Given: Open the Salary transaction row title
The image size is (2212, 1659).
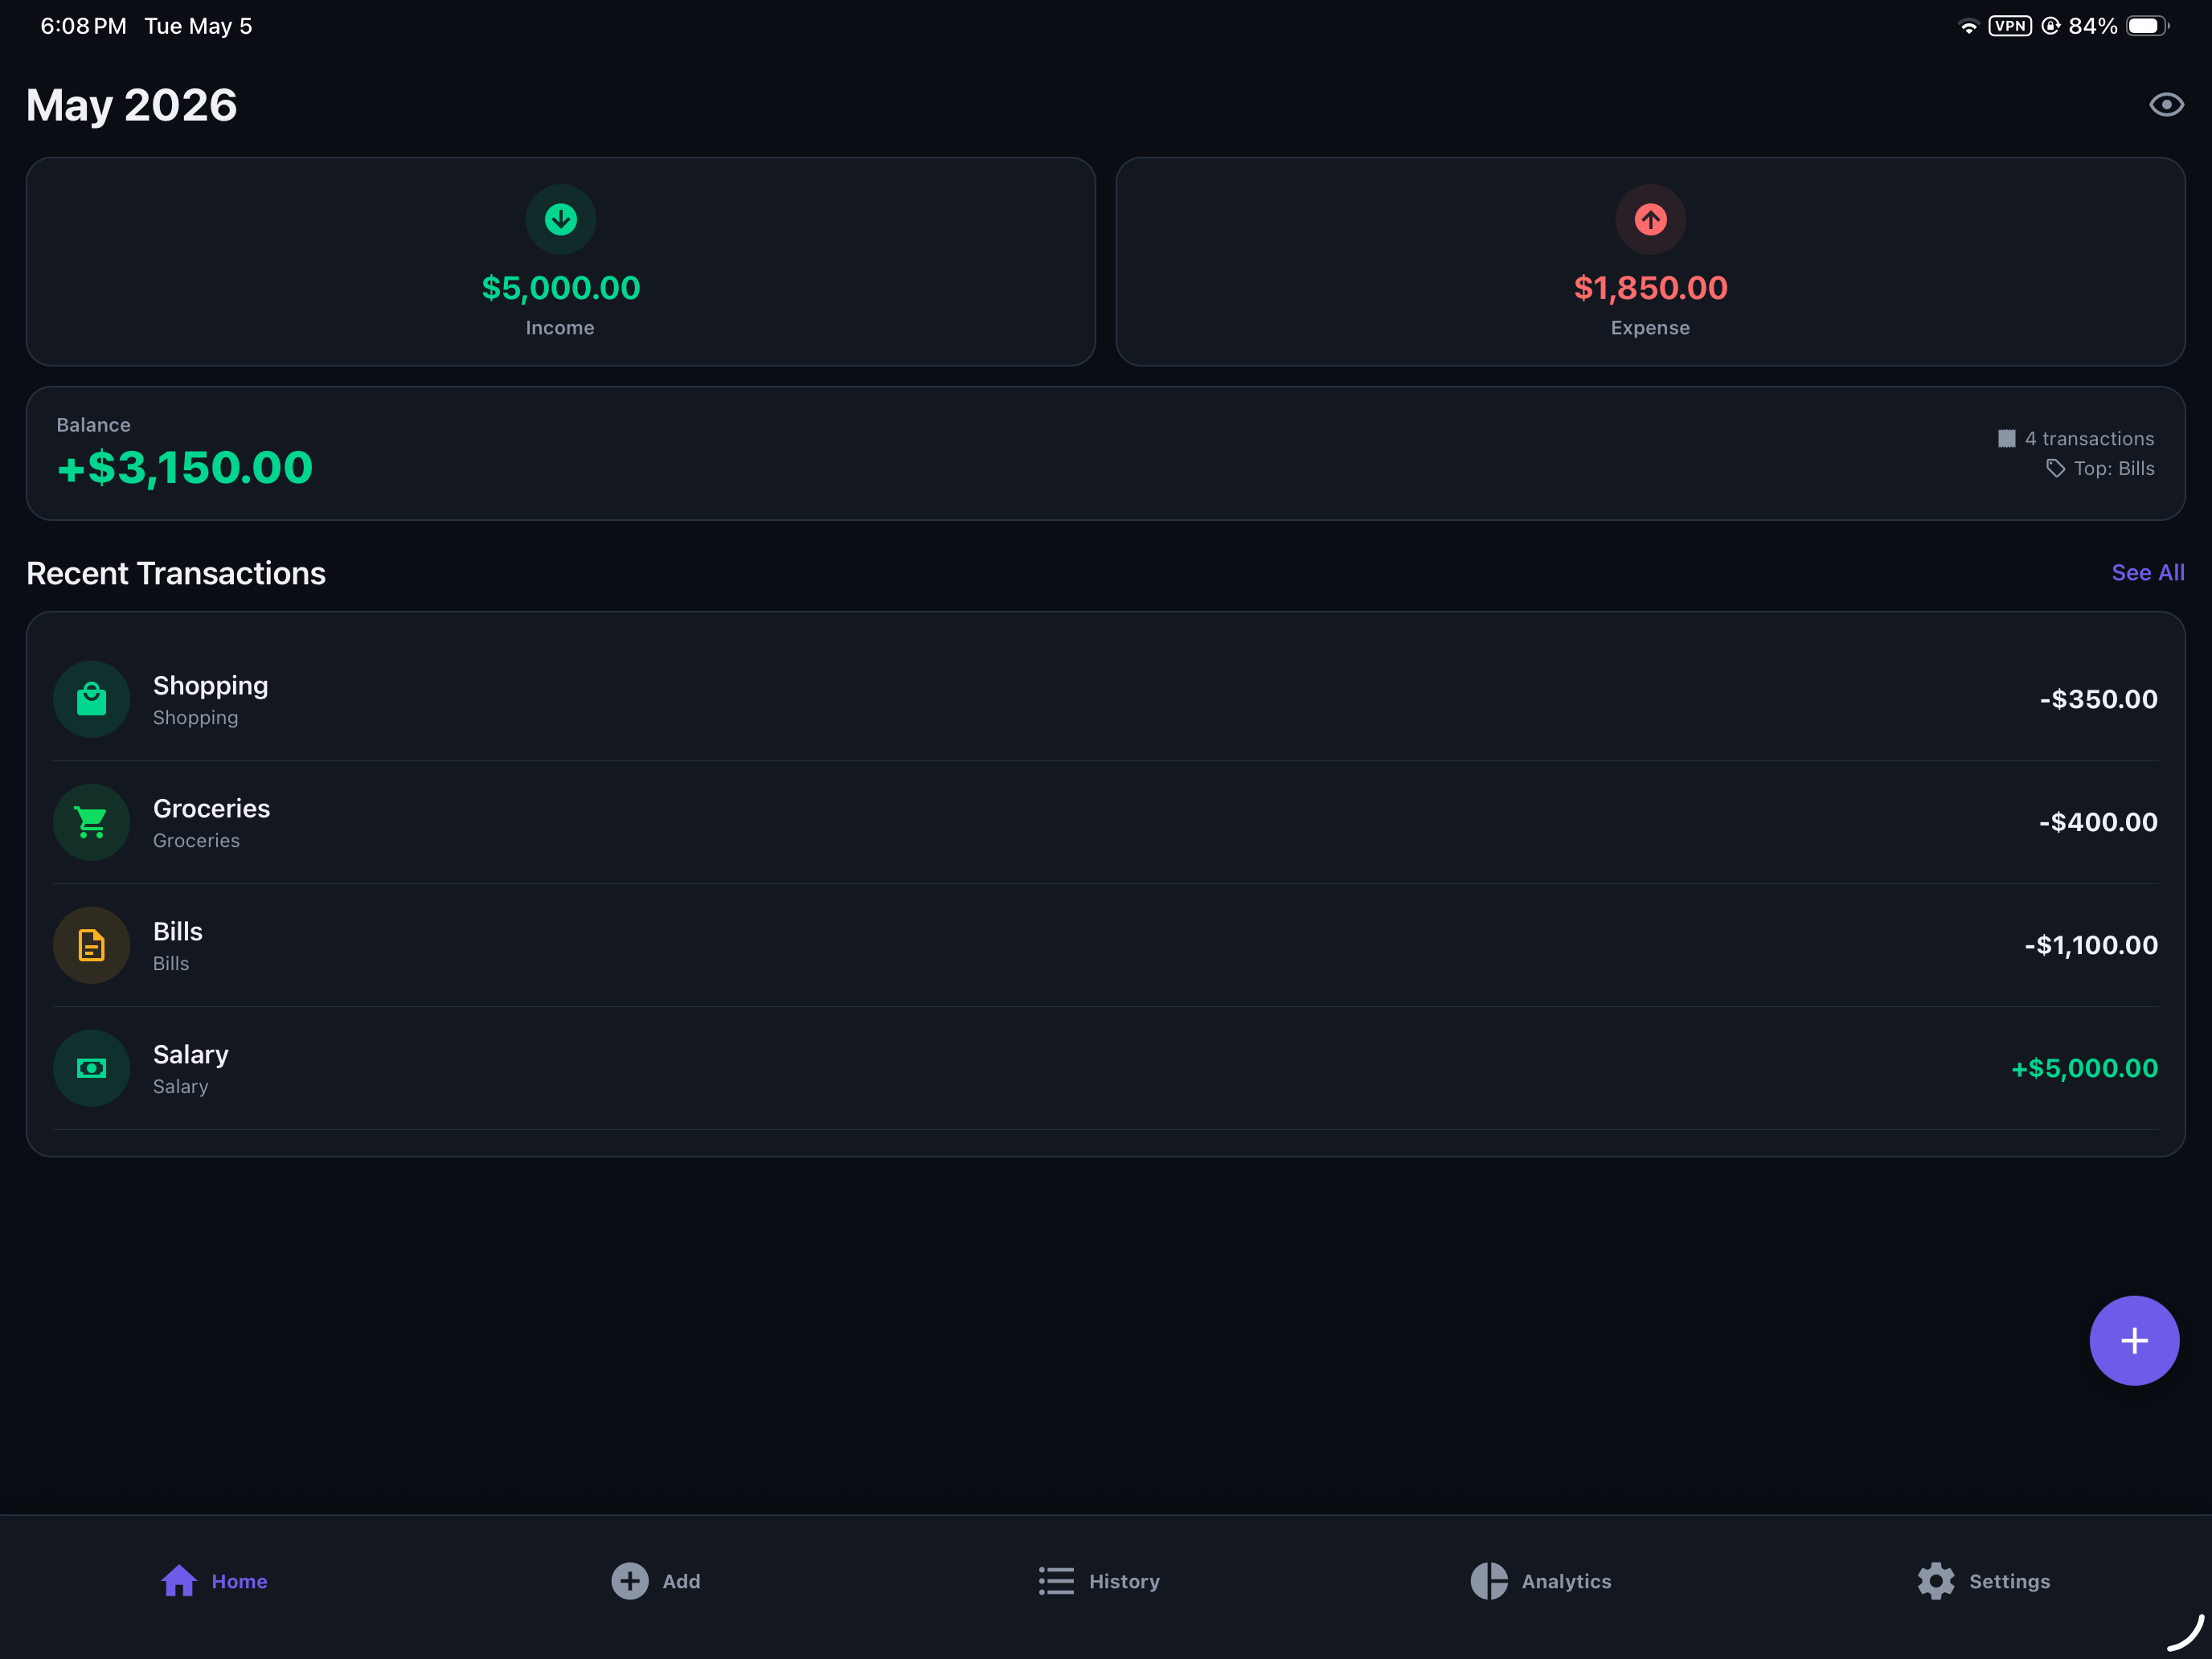Looking at the screenshot, I should (x=190, y=1055).
